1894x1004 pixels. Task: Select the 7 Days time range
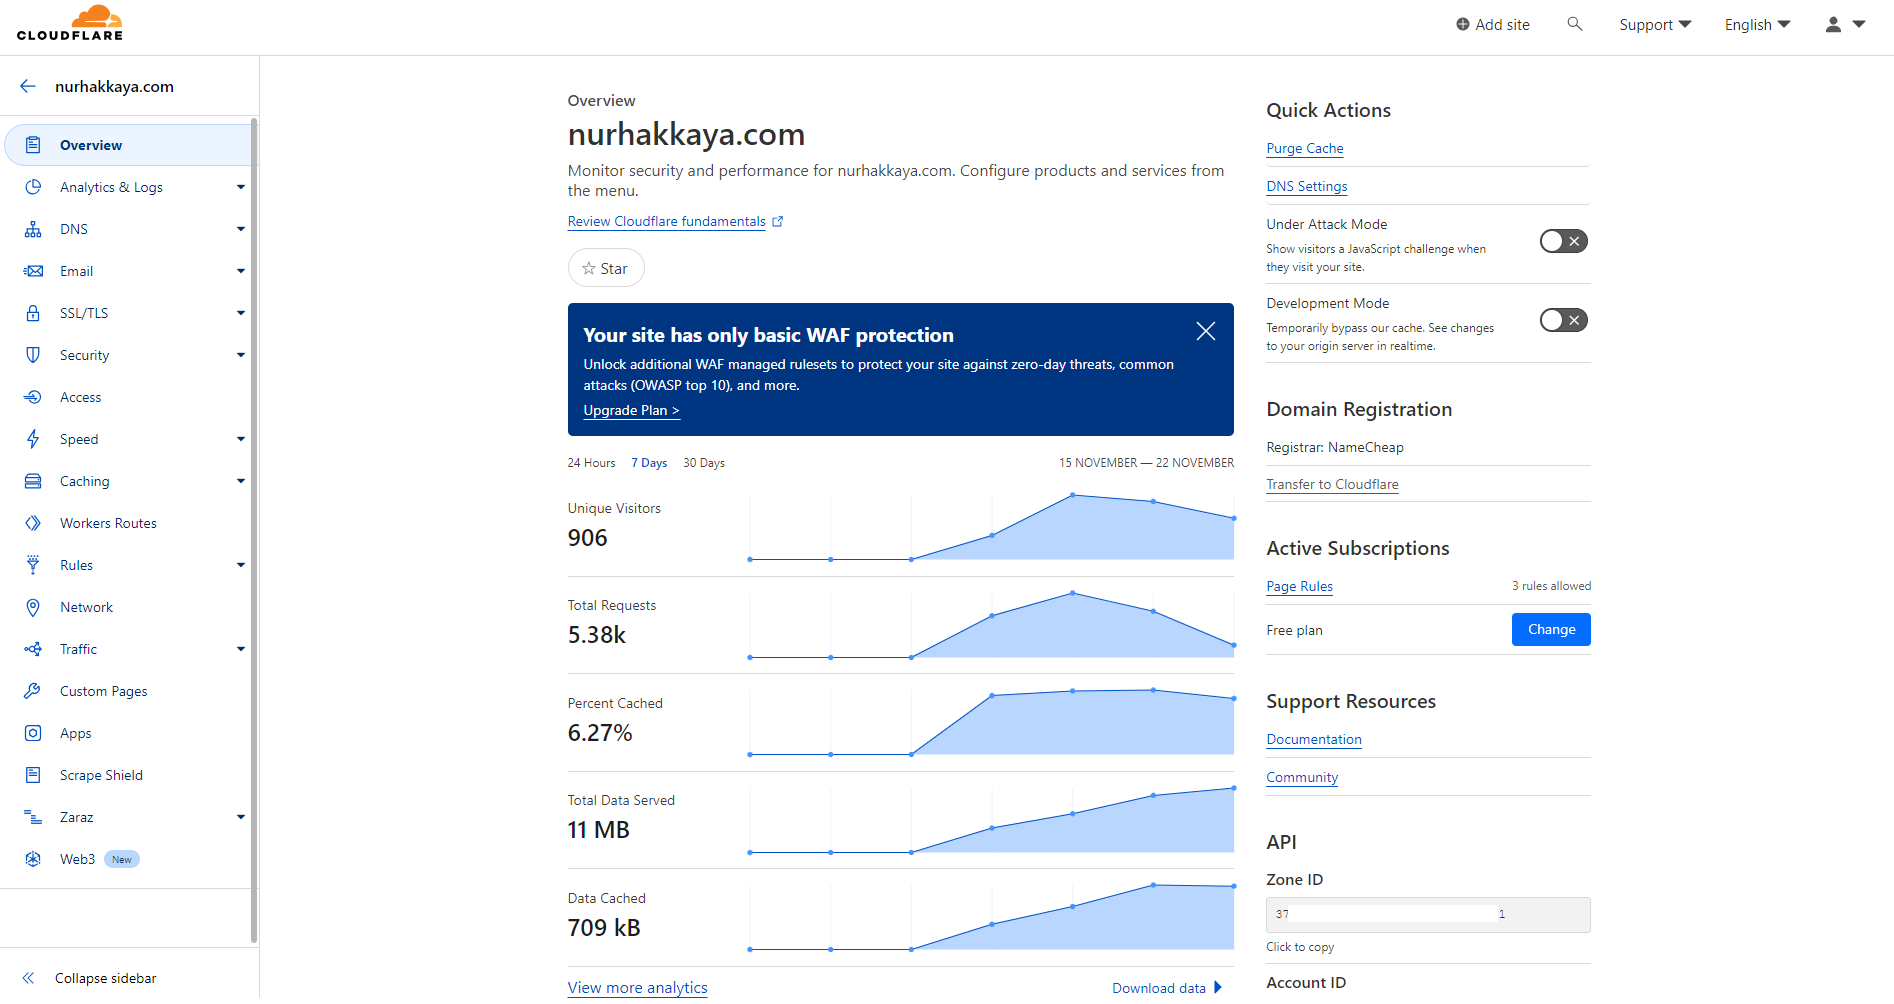click(649, 463)
